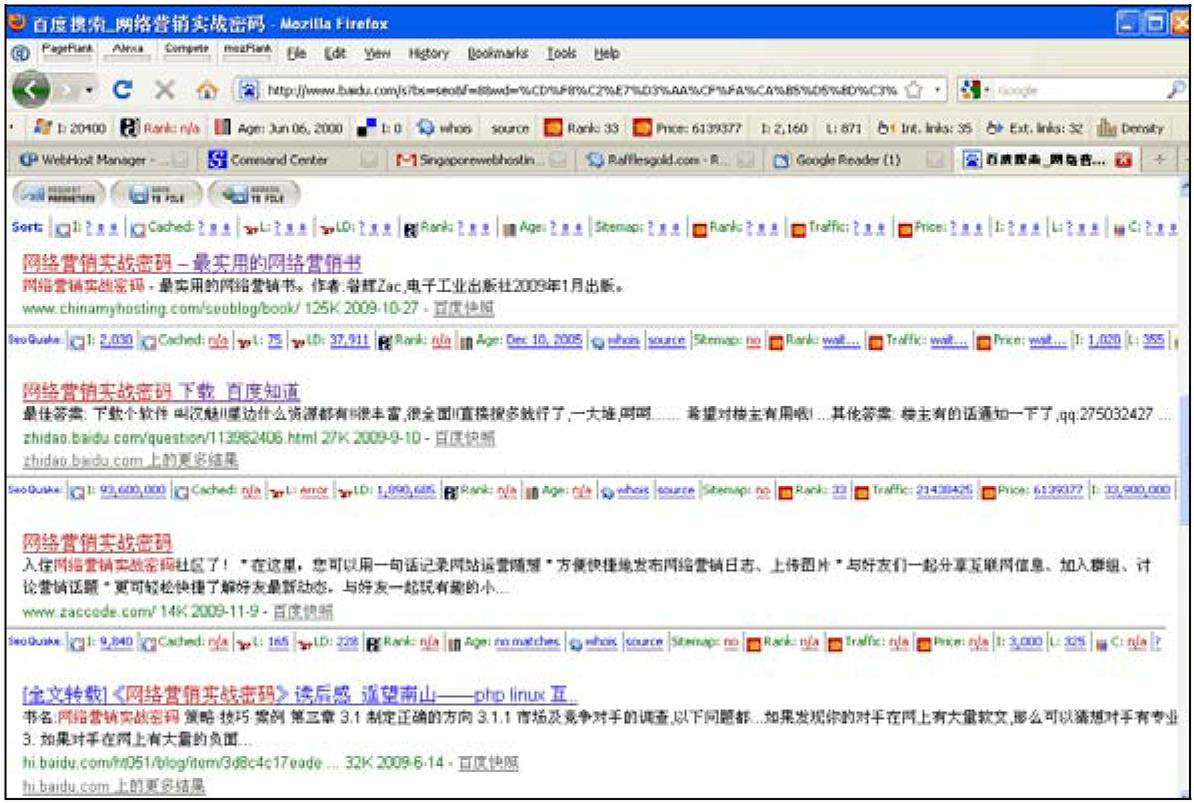Screen dimensions: 1194x803
Task: Stop loading the page
Action: (164, 90)
